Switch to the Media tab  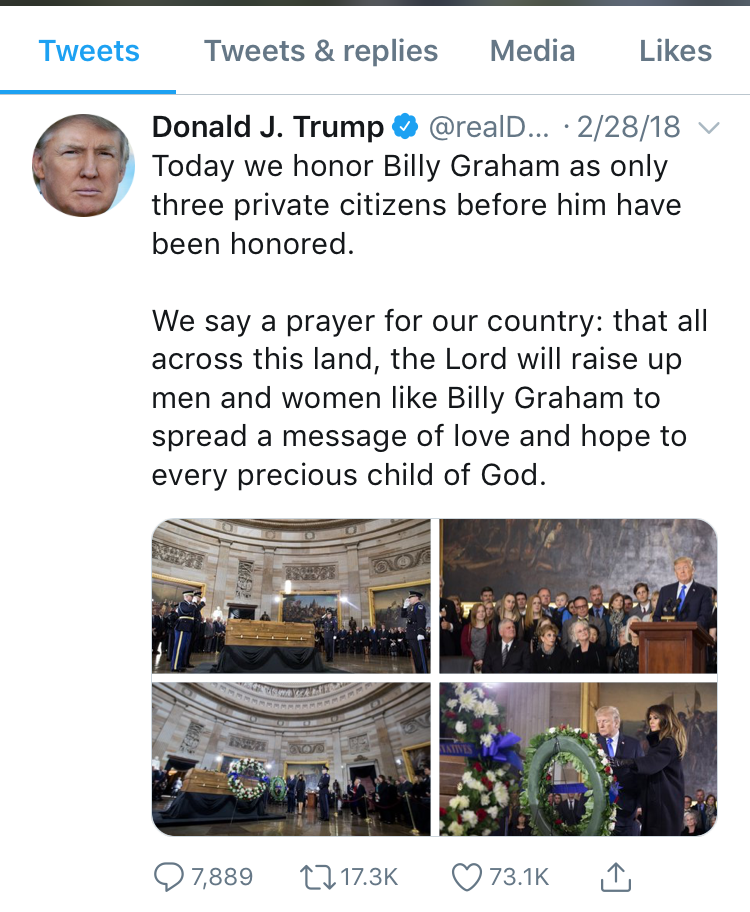pos(532,51)
